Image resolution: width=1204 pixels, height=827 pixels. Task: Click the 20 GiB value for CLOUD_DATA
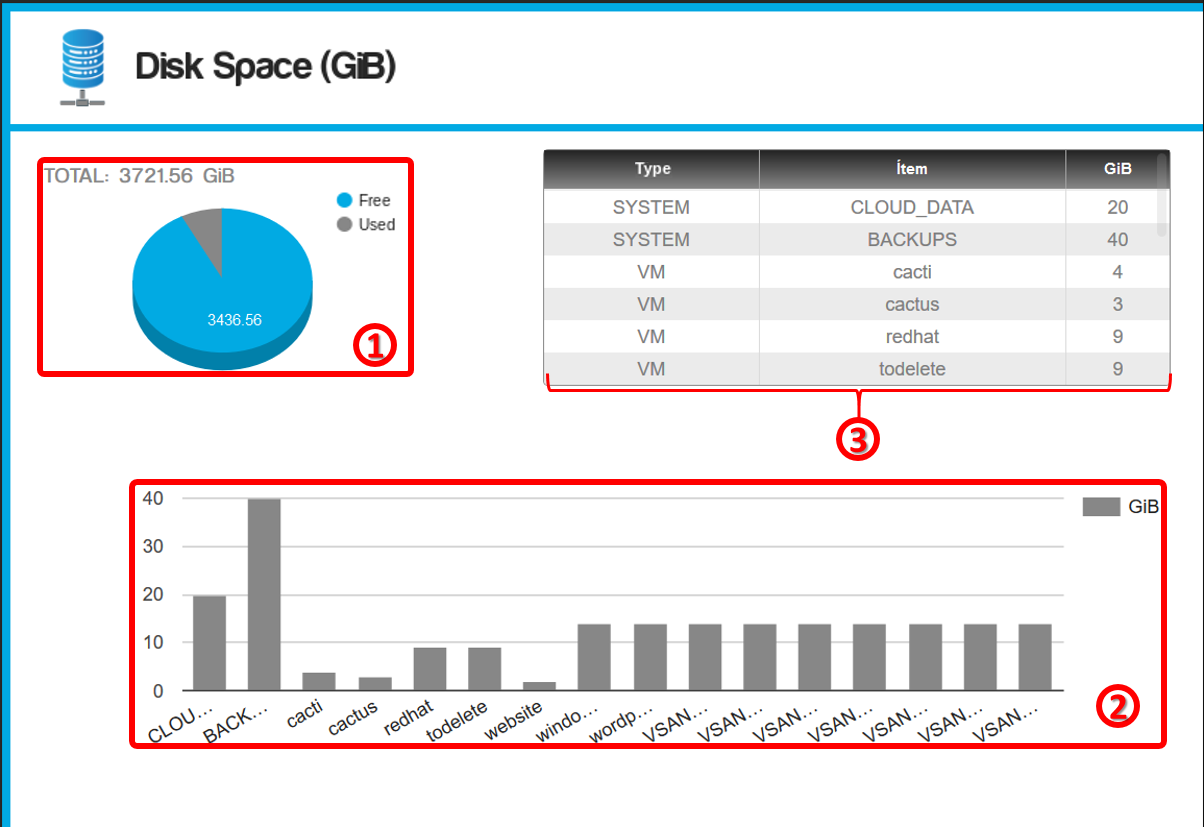(1117, 208)
